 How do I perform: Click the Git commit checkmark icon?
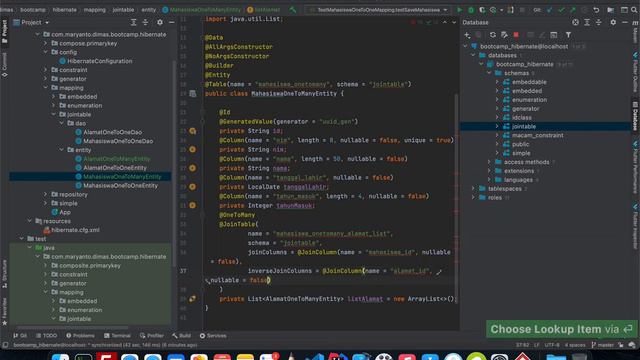(561, 10)
